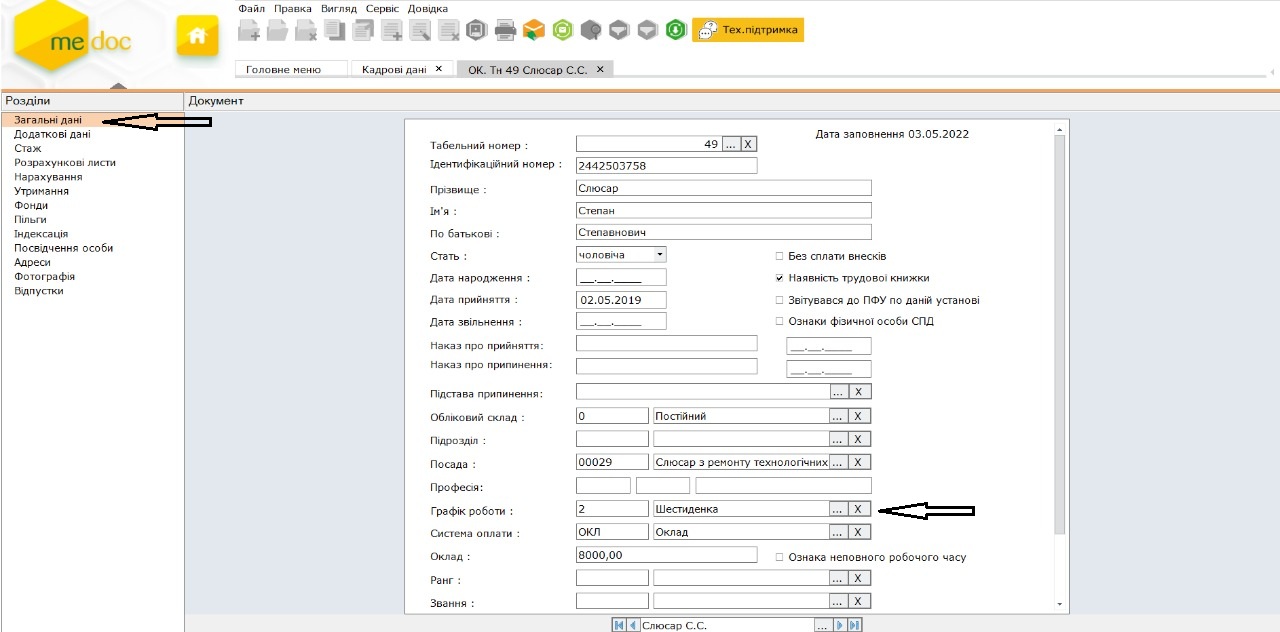Click the yellow Home button
Screen dimensions: 1280x632
(x=197, y=36)
